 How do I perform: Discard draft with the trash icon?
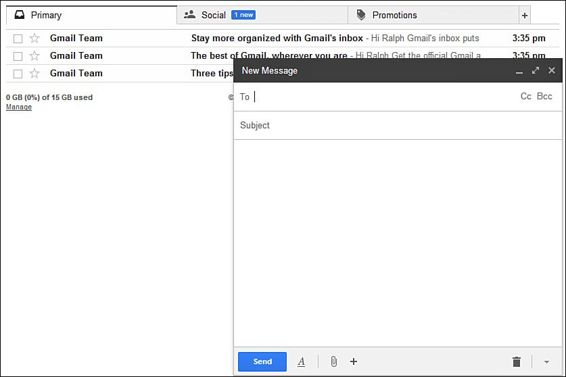517,361
